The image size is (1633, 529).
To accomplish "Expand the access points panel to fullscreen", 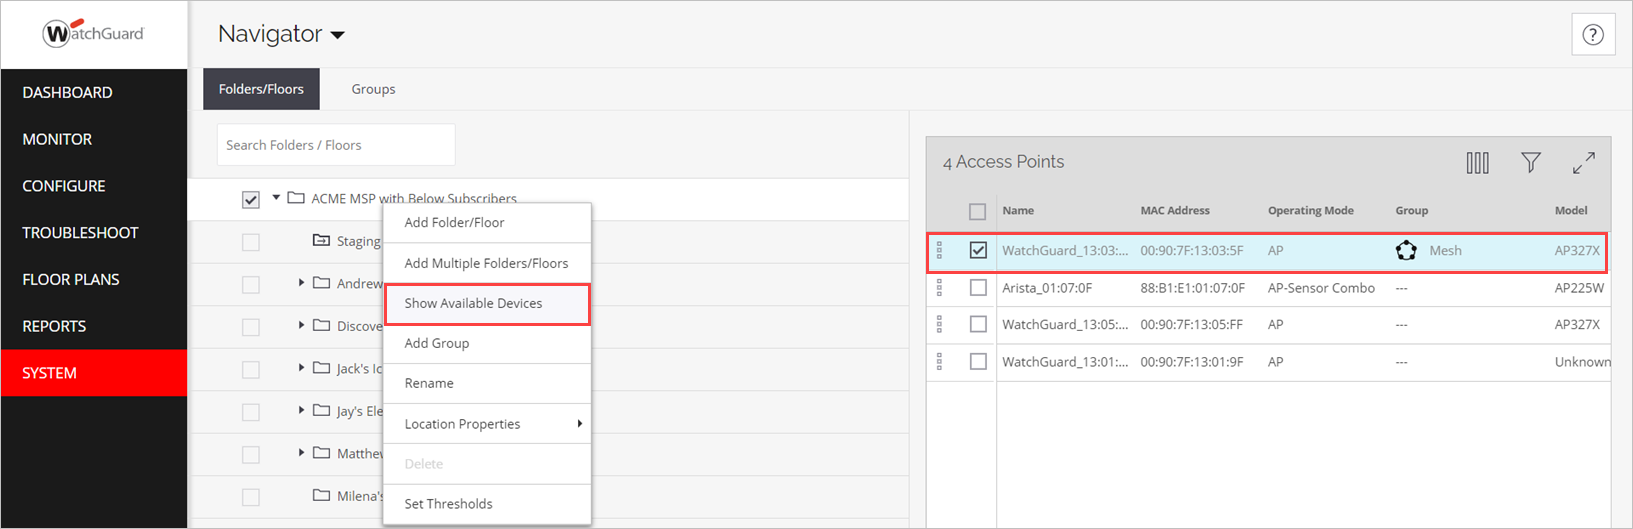I will tap(1583, 163).
